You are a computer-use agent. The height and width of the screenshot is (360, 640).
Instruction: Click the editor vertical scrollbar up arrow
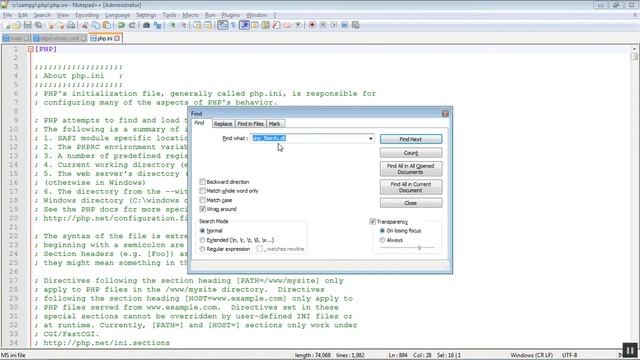point(634,49)
